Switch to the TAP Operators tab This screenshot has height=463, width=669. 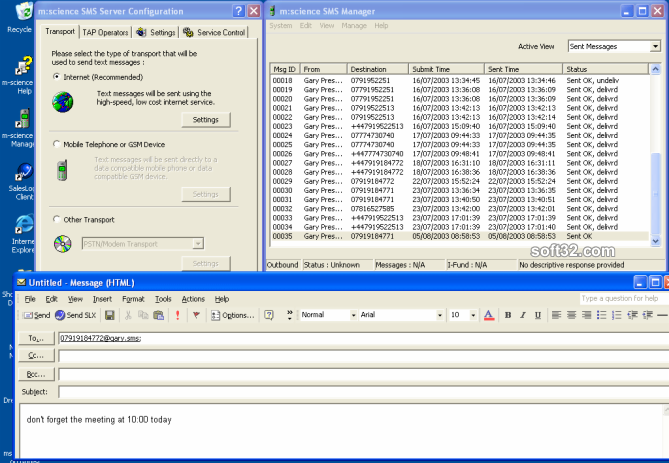pyautogui.click(x=105, y=32)
